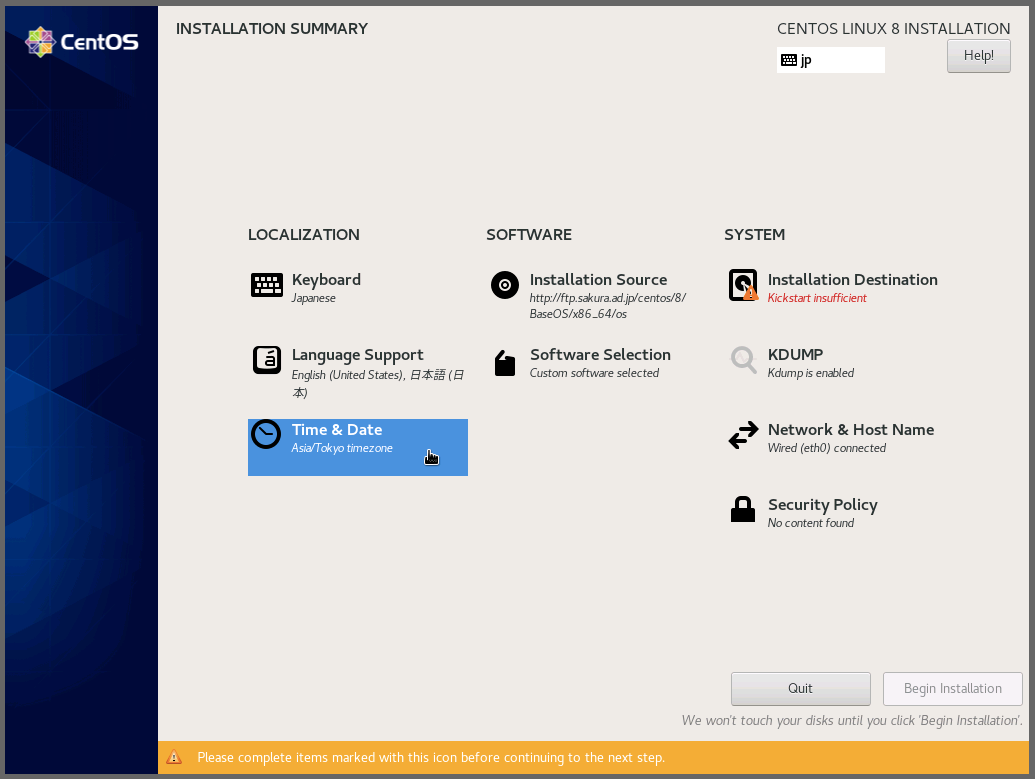Open Language Support via its icon

[x=266, y=360]
